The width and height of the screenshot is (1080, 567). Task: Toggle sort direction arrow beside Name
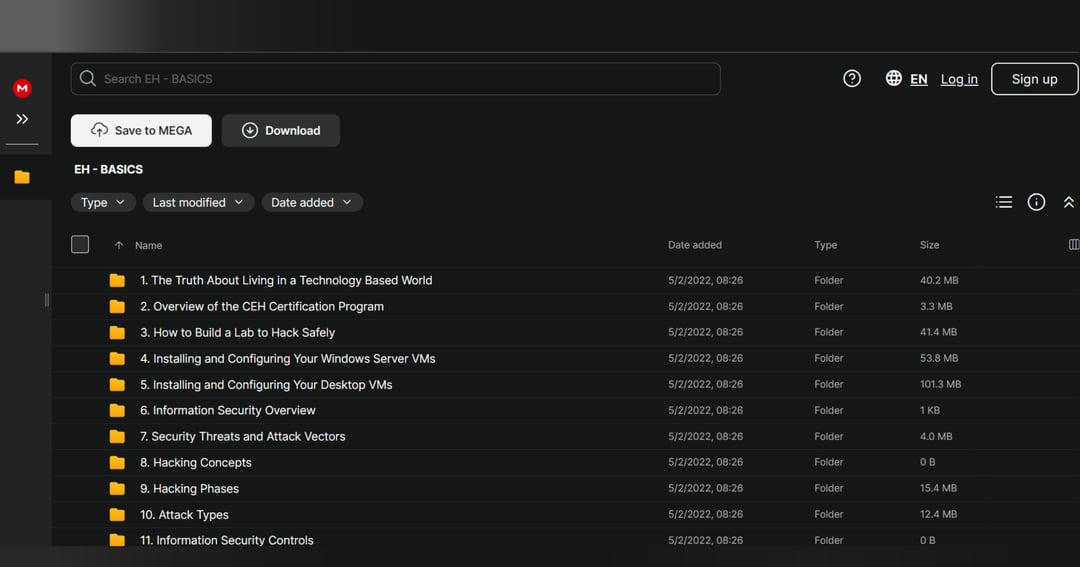(x=118, y=245)
